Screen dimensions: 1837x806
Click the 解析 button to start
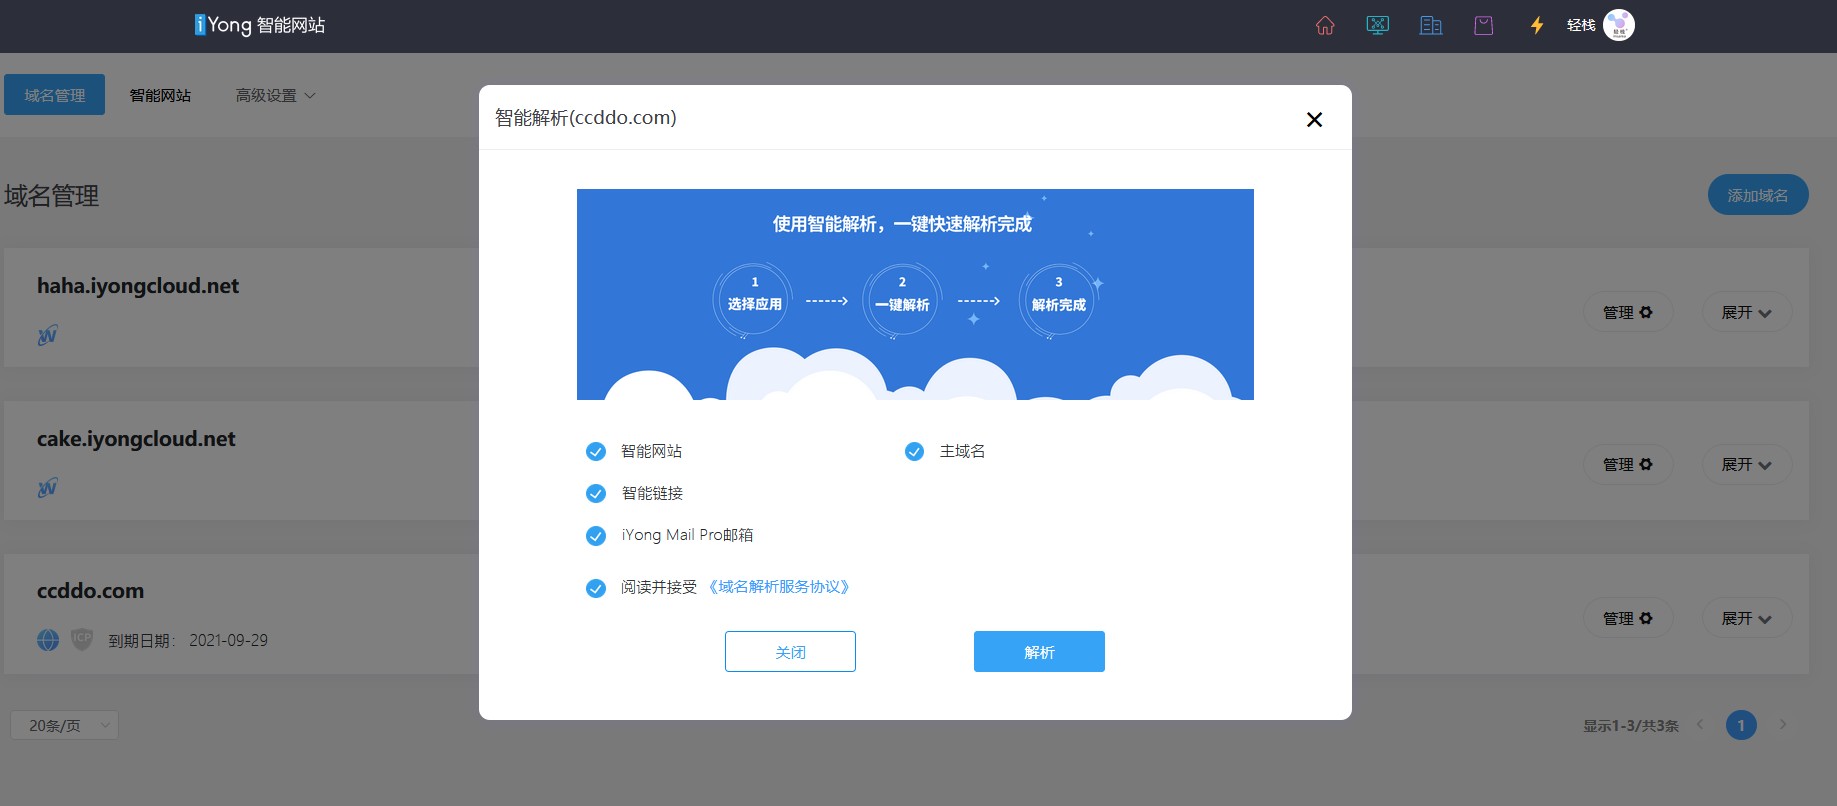[x=1039, y=651]
